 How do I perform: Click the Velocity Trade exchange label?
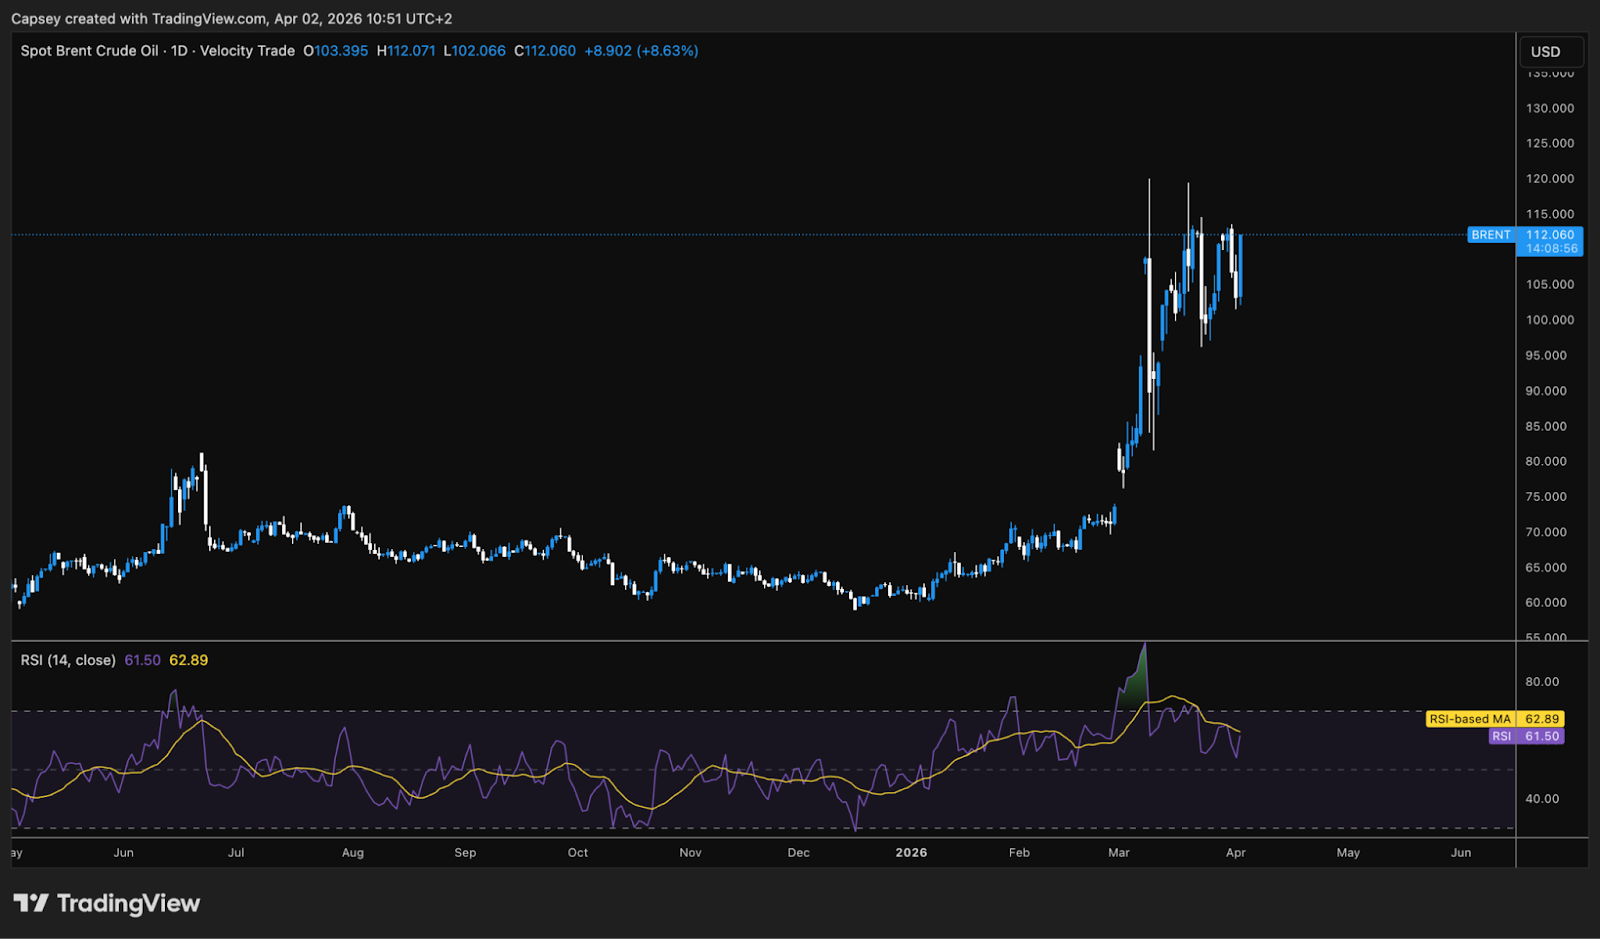point(249,50)
